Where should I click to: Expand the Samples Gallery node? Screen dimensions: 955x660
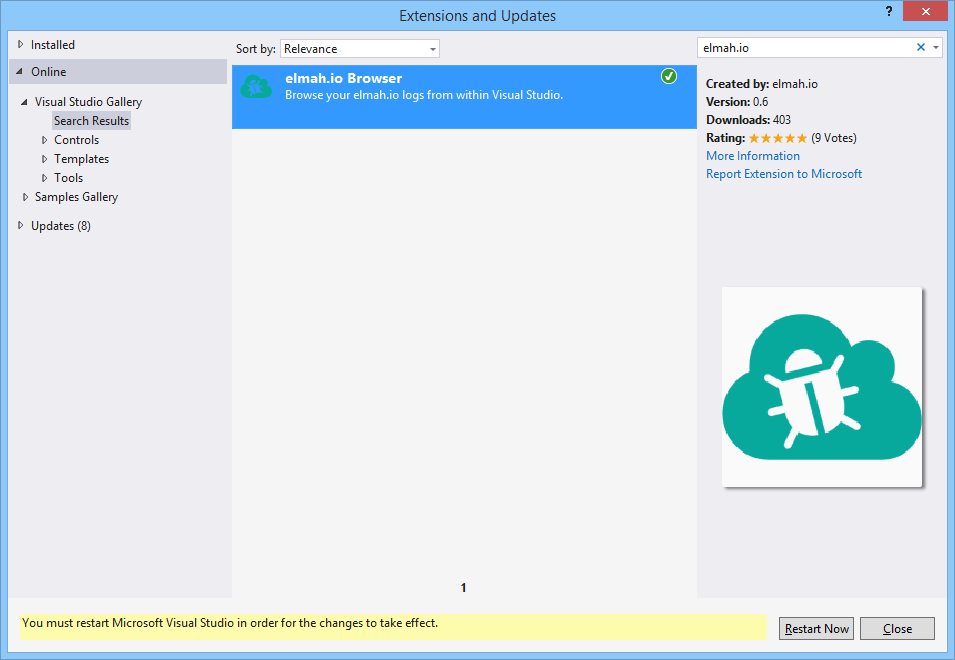(25, 196)
